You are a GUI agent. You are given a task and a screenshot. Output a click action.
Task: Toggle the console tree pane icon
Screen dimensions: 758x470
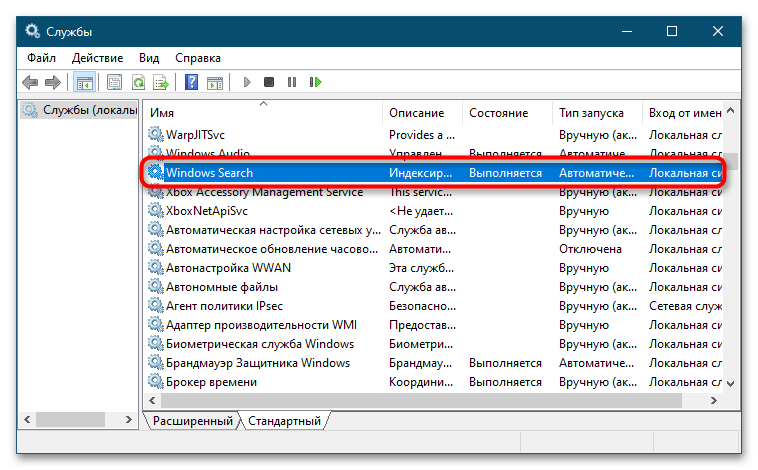pos(85,83)
